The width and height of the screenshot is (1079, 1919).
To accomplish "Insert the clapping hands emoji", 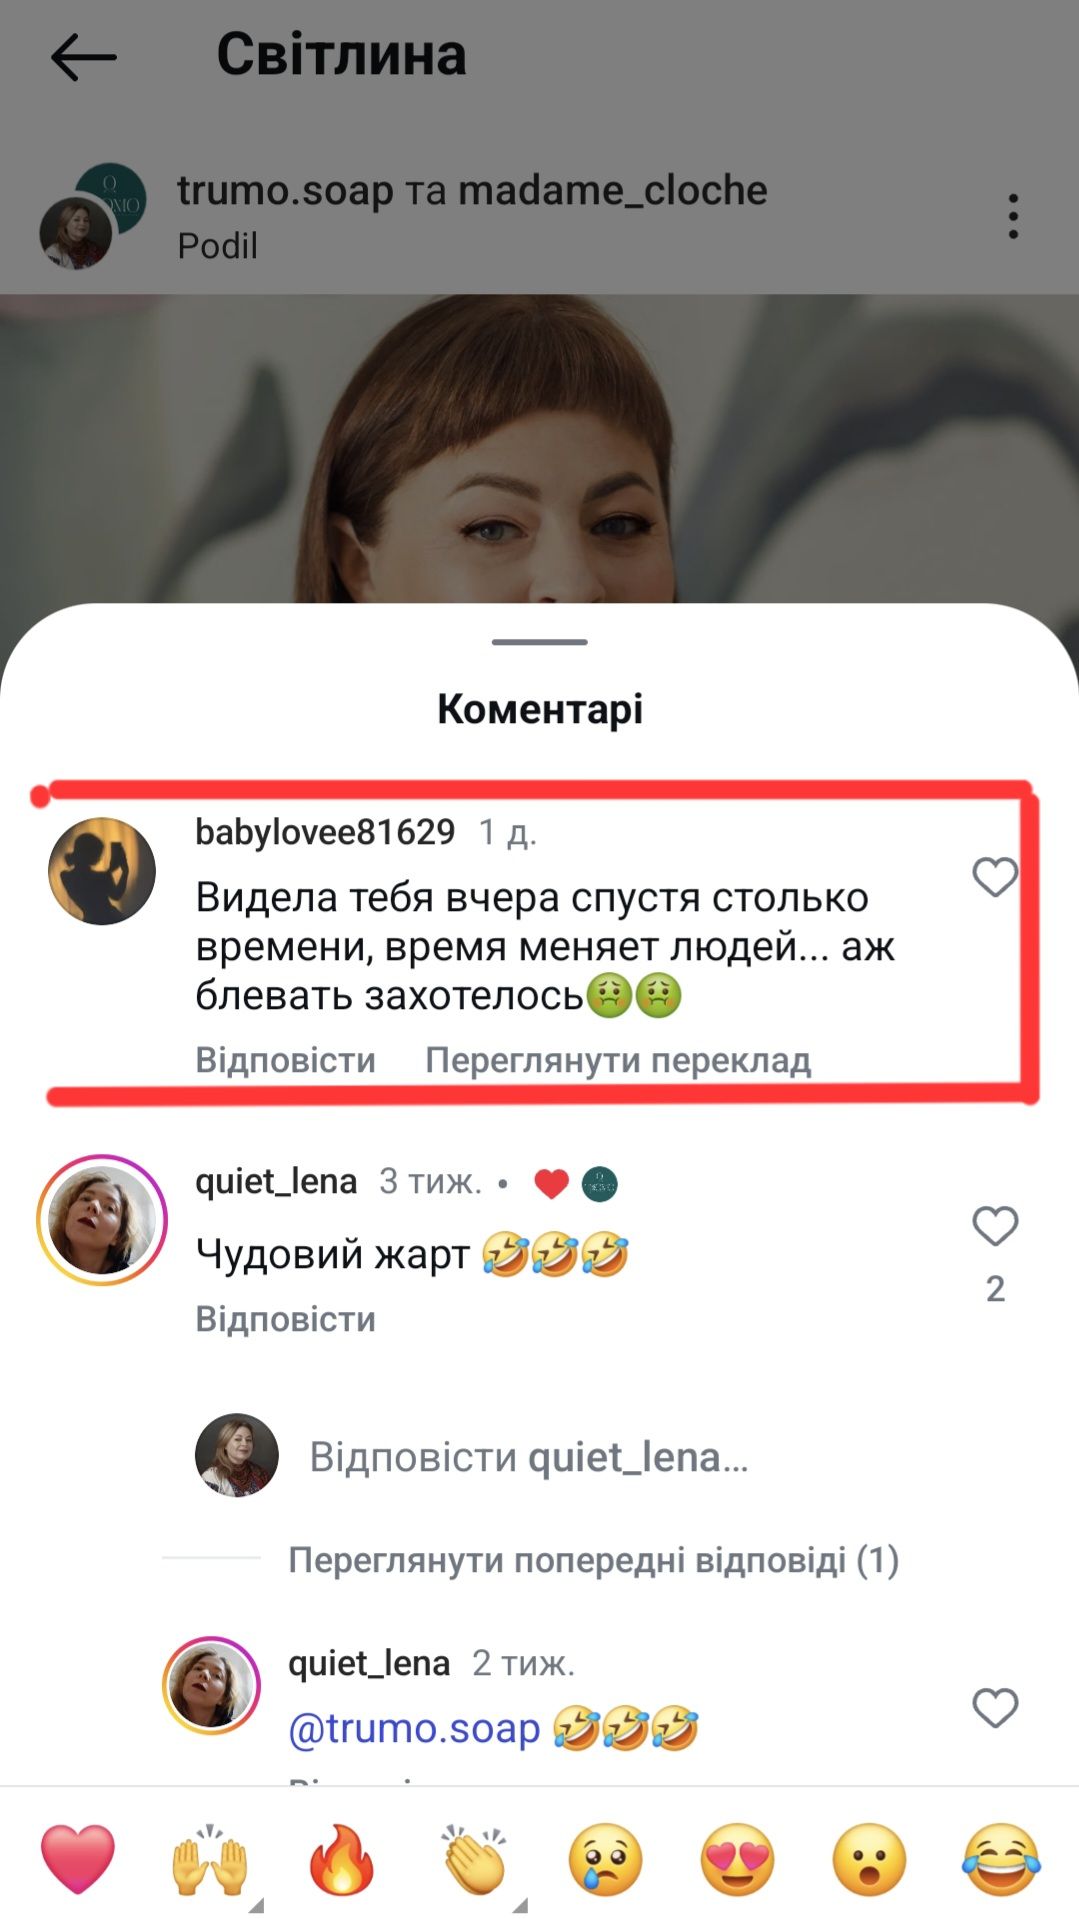I will [x=474, y=1859].
